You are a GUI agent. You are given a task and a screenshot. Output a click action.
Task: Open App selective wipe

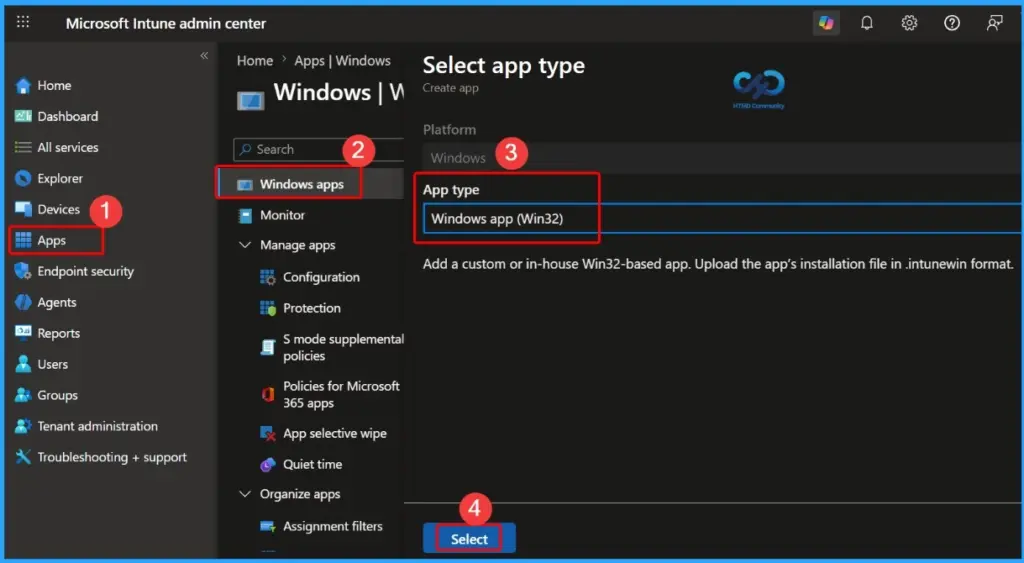(334, 433)
